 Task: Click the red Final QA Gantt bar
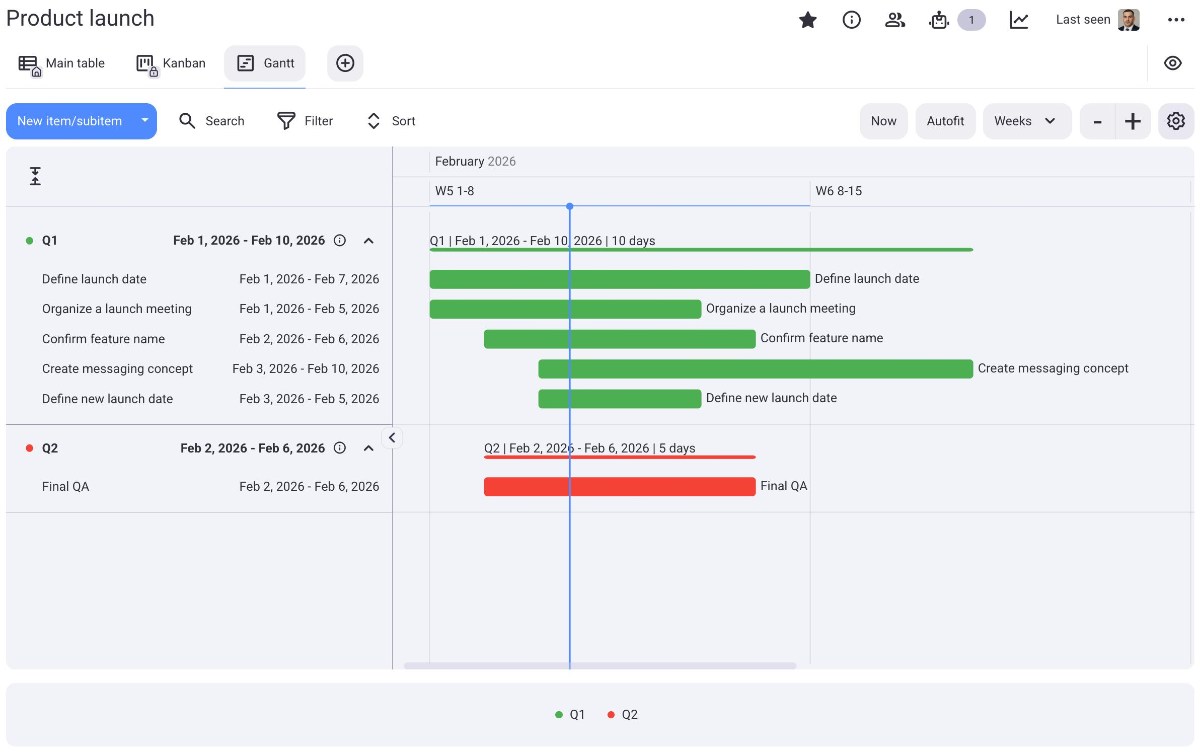(619, 487)
